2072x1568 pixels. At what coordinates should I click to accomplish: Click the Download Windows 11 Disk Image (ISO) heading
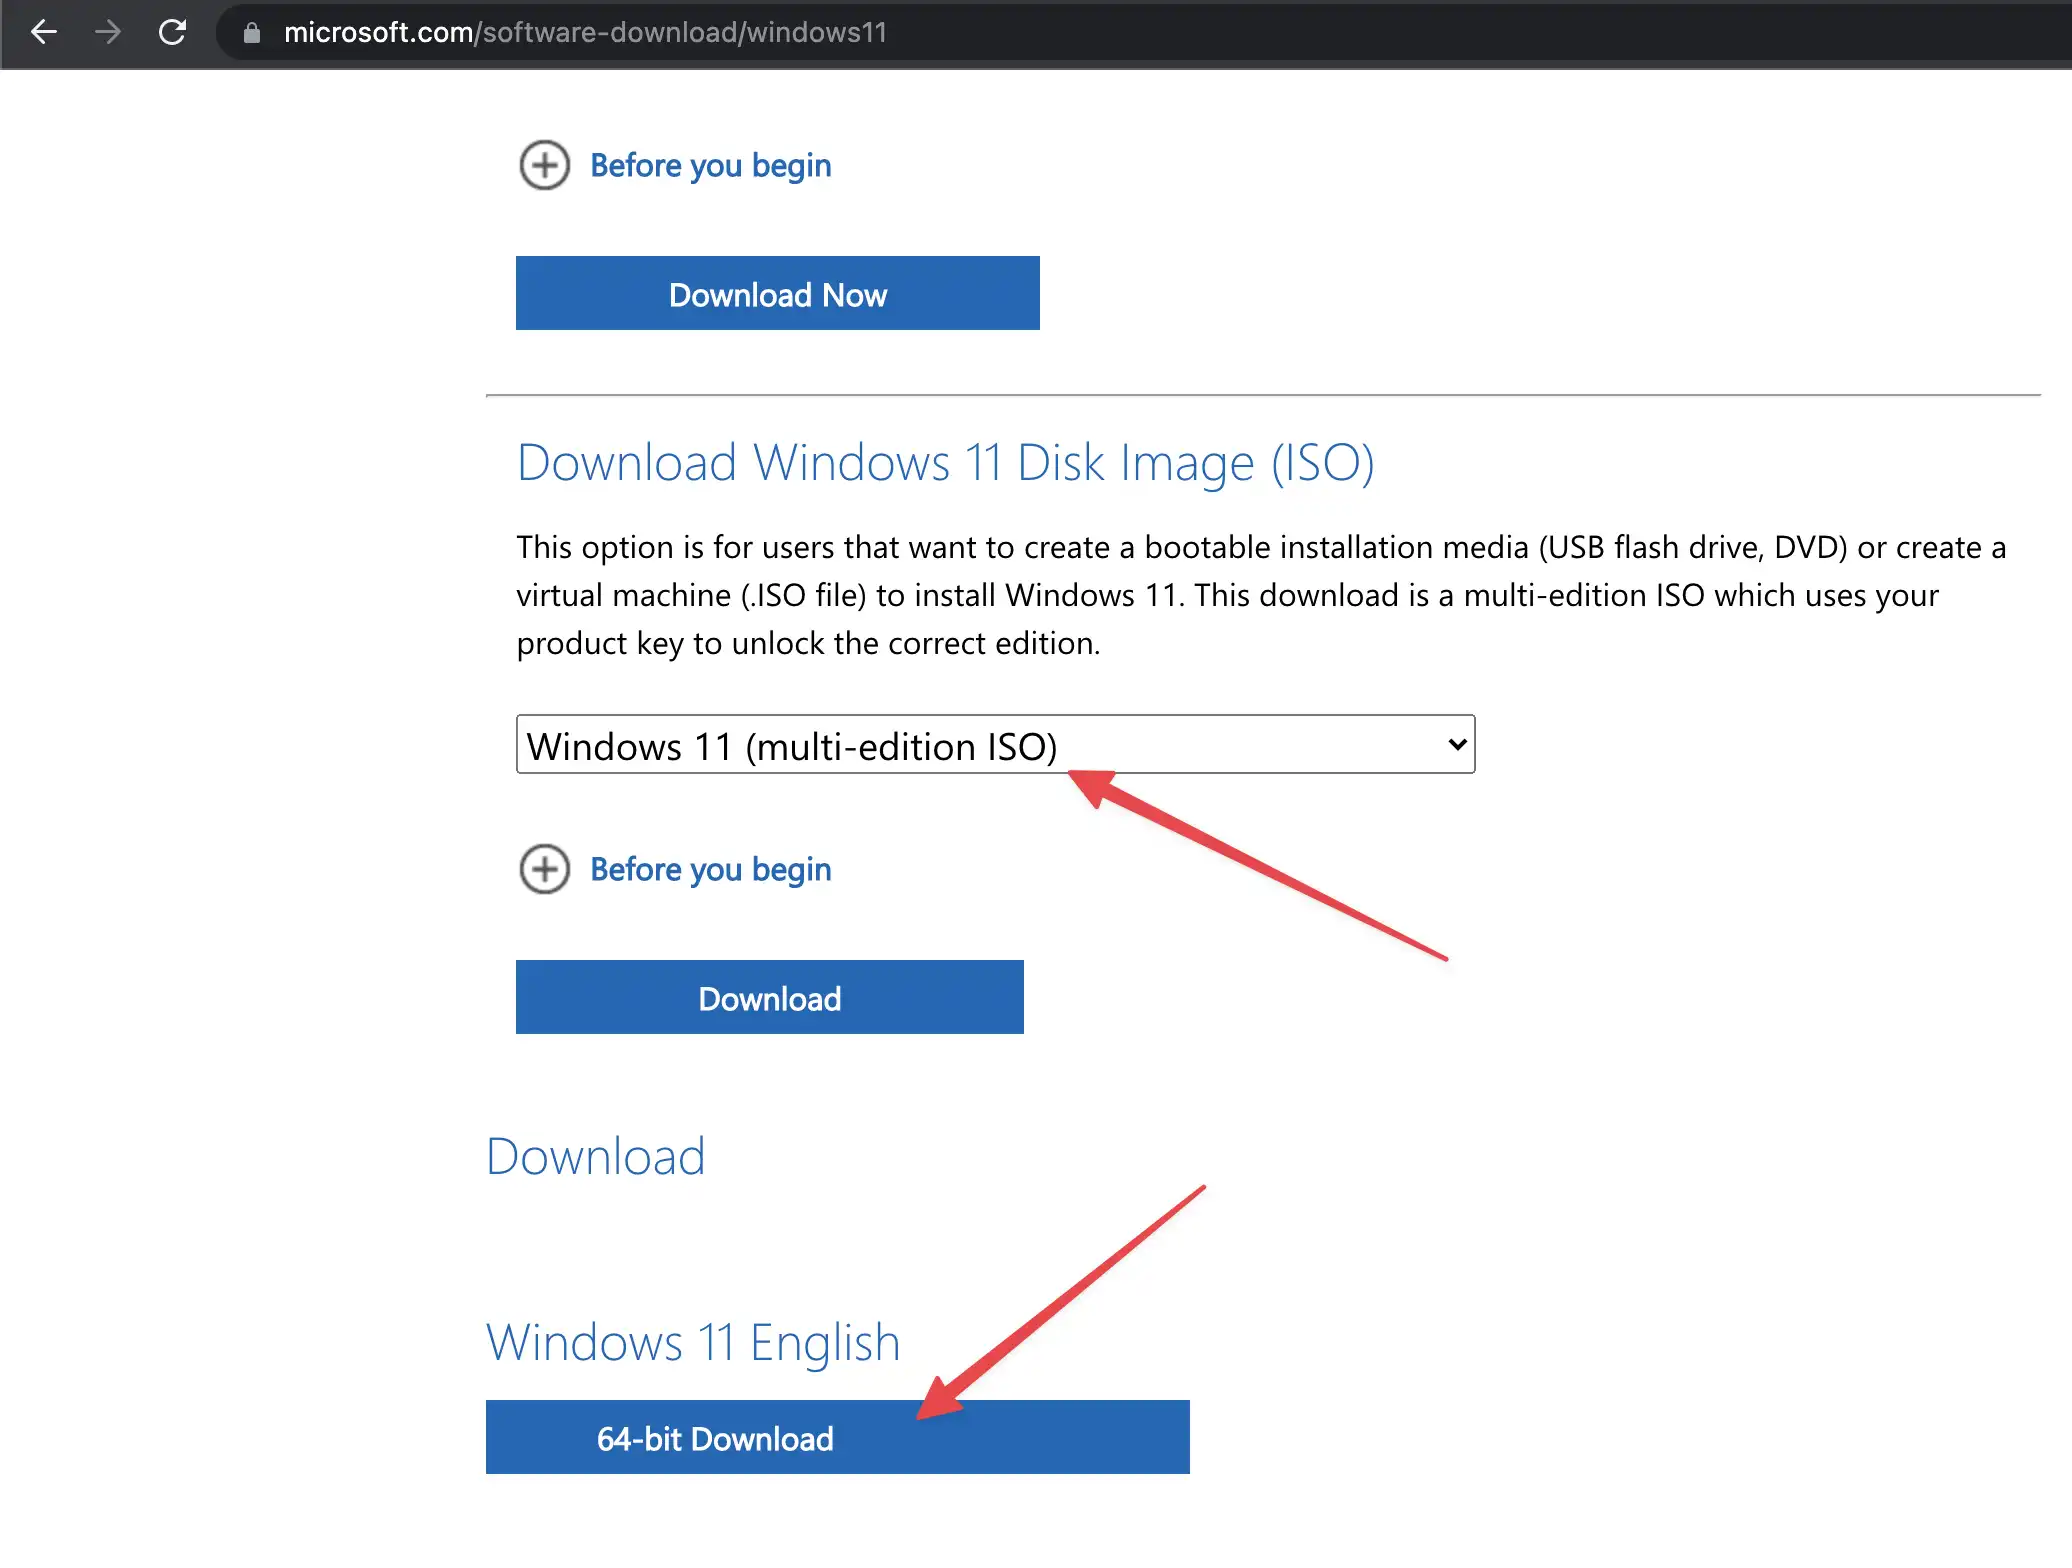(x=946, y=464)
